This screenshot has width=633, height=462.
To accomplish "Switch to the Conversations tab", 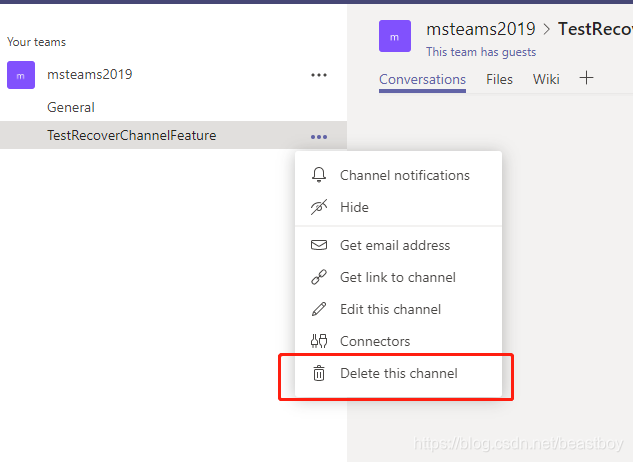I will [x=422, y=80].
